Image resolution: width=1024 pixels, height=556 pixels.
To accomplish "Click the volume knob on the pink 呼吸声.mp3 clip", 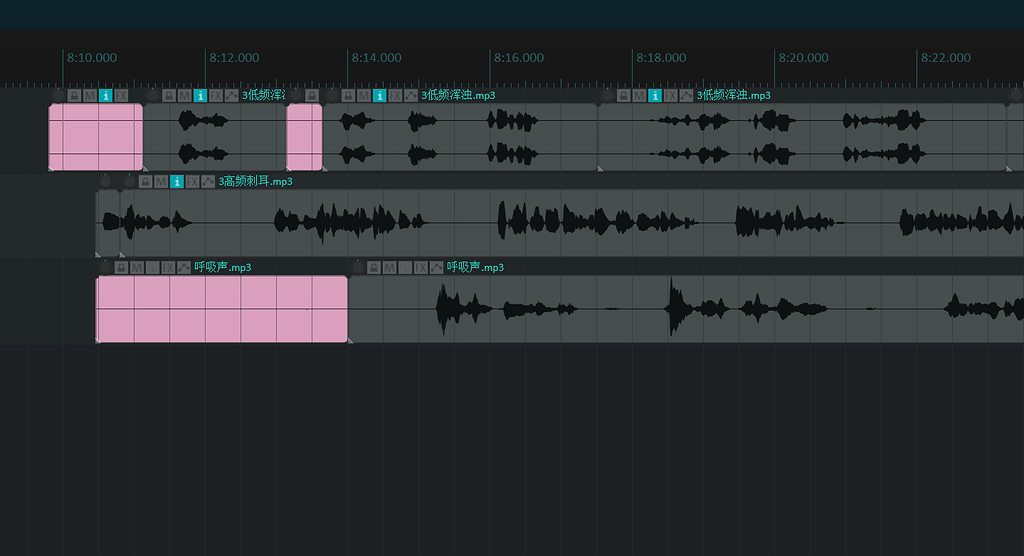I will point(104,267).
